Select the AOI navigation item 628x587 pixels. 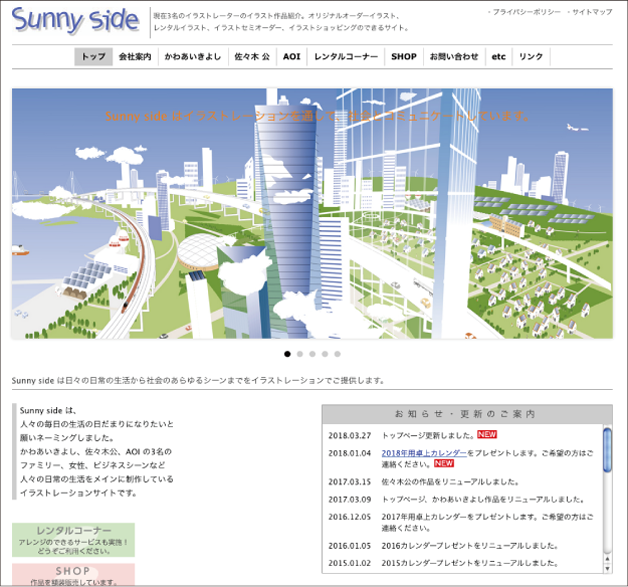(292, 56)
